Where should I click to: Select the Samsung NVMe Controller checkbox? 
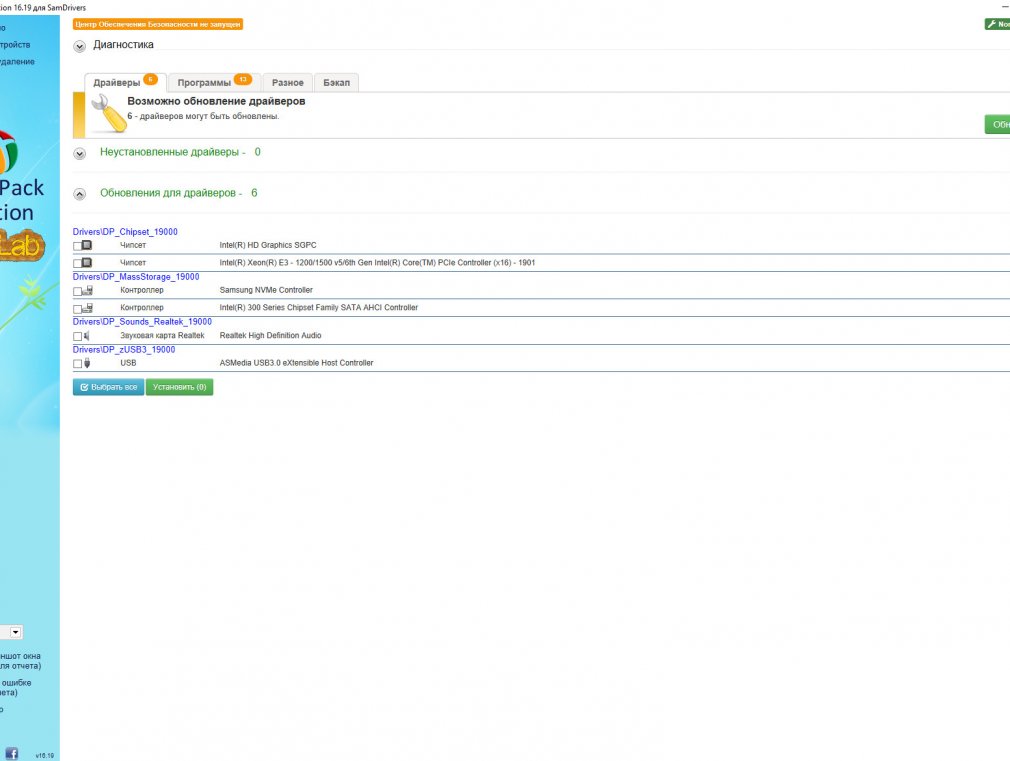(x=77, y=291)
